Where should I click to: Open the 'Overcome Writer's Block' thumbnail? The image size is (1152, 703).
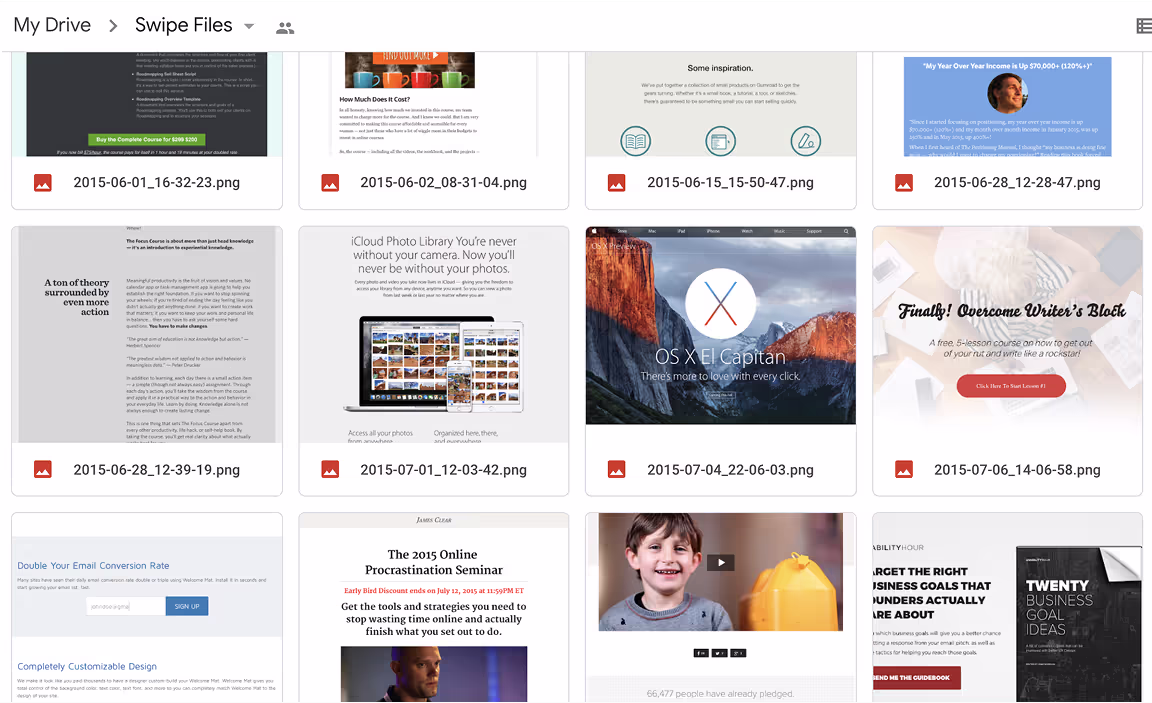point(1007,334)
